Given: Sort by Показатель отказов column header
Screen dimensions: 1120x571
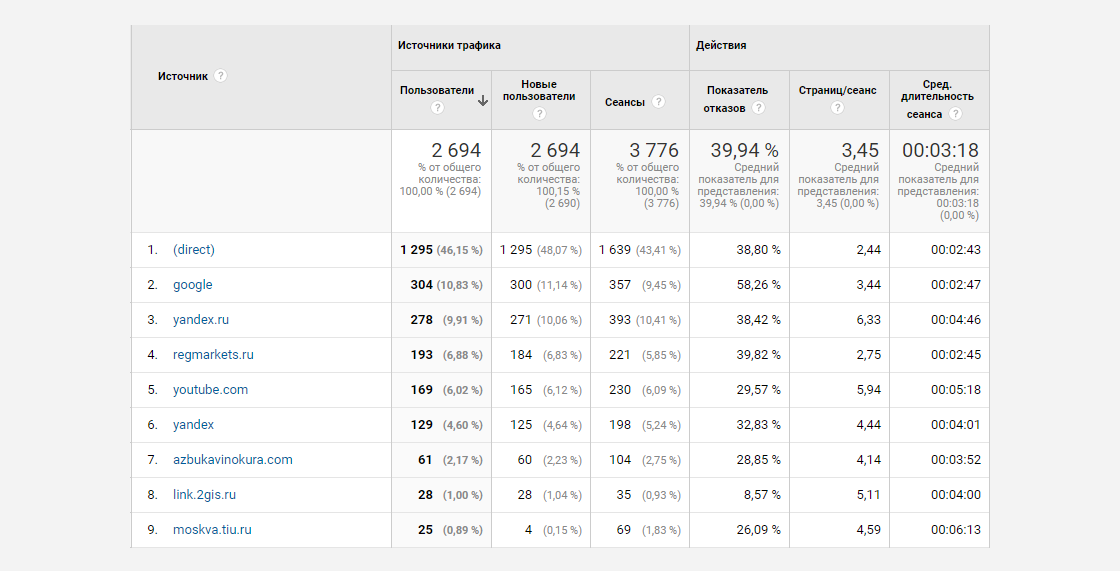Looking at the screenshot, I should (x=737, y=99).
